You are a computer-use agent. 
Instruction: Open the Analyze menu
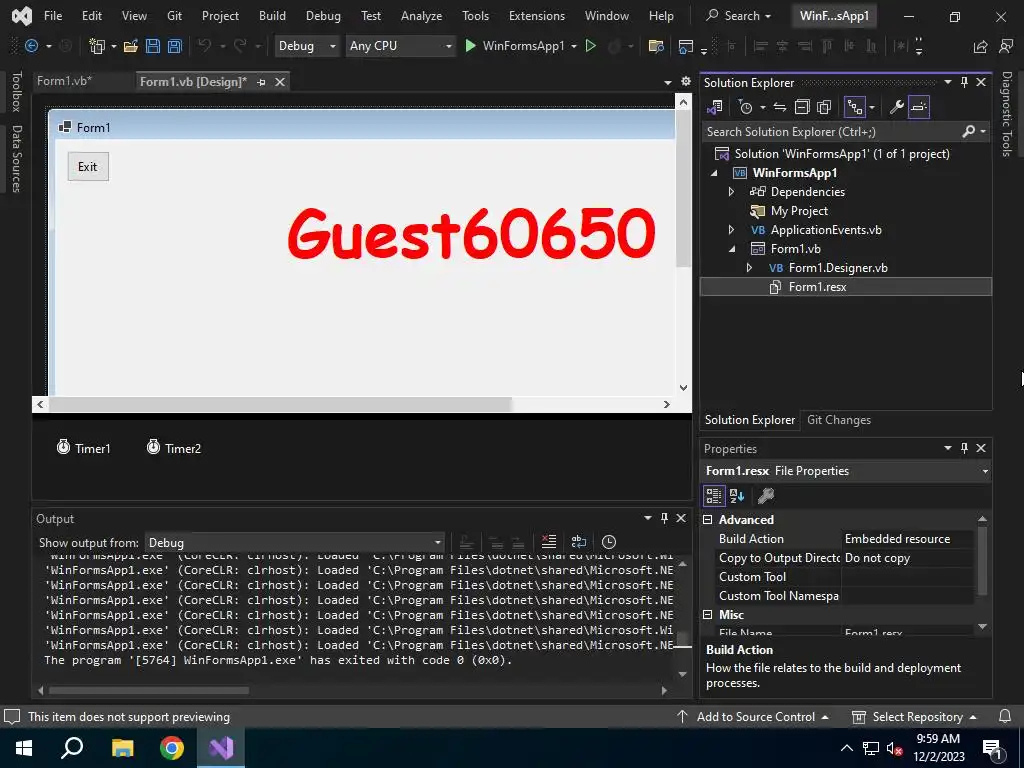421,16
